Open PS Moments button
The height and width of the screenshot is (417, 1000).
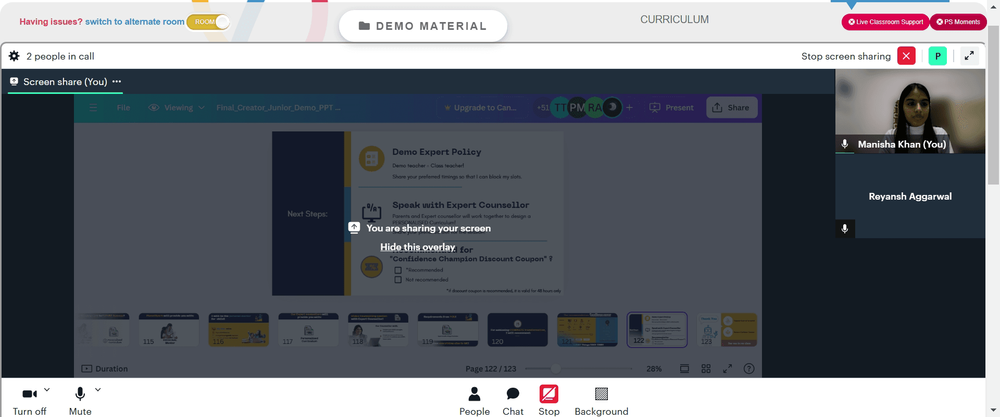point(958,22)
